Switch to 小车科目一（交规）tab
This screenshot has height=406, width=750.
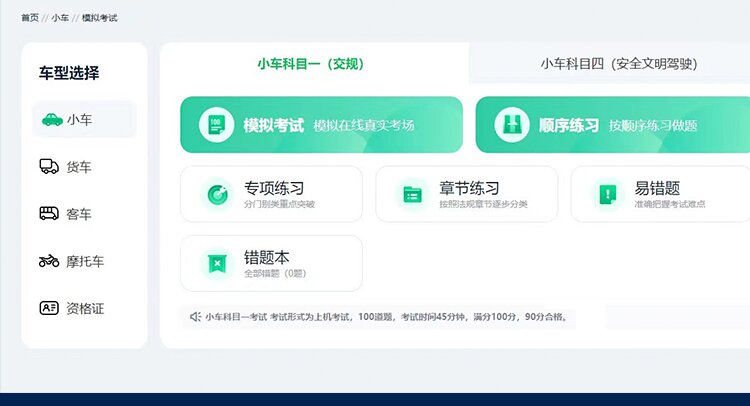click(310, 64)
